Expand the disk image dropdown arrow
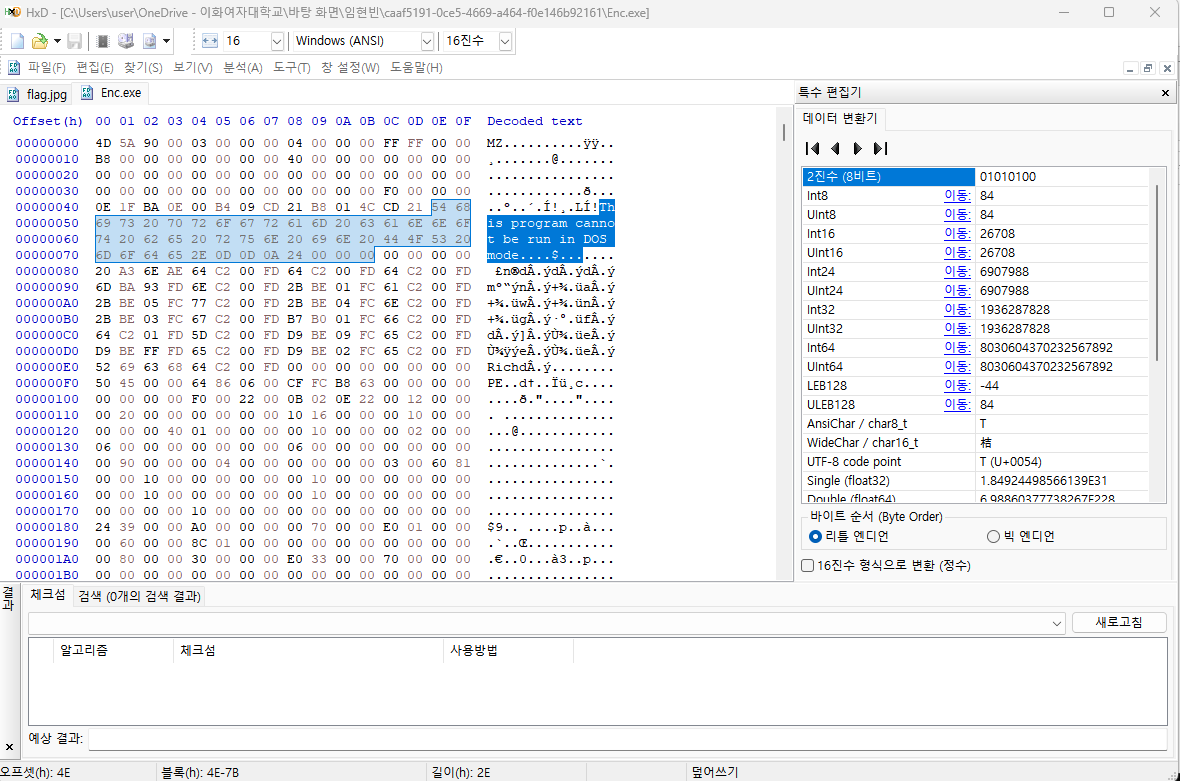The height and width of the screenshot is (781, 1180). (166, 41)
